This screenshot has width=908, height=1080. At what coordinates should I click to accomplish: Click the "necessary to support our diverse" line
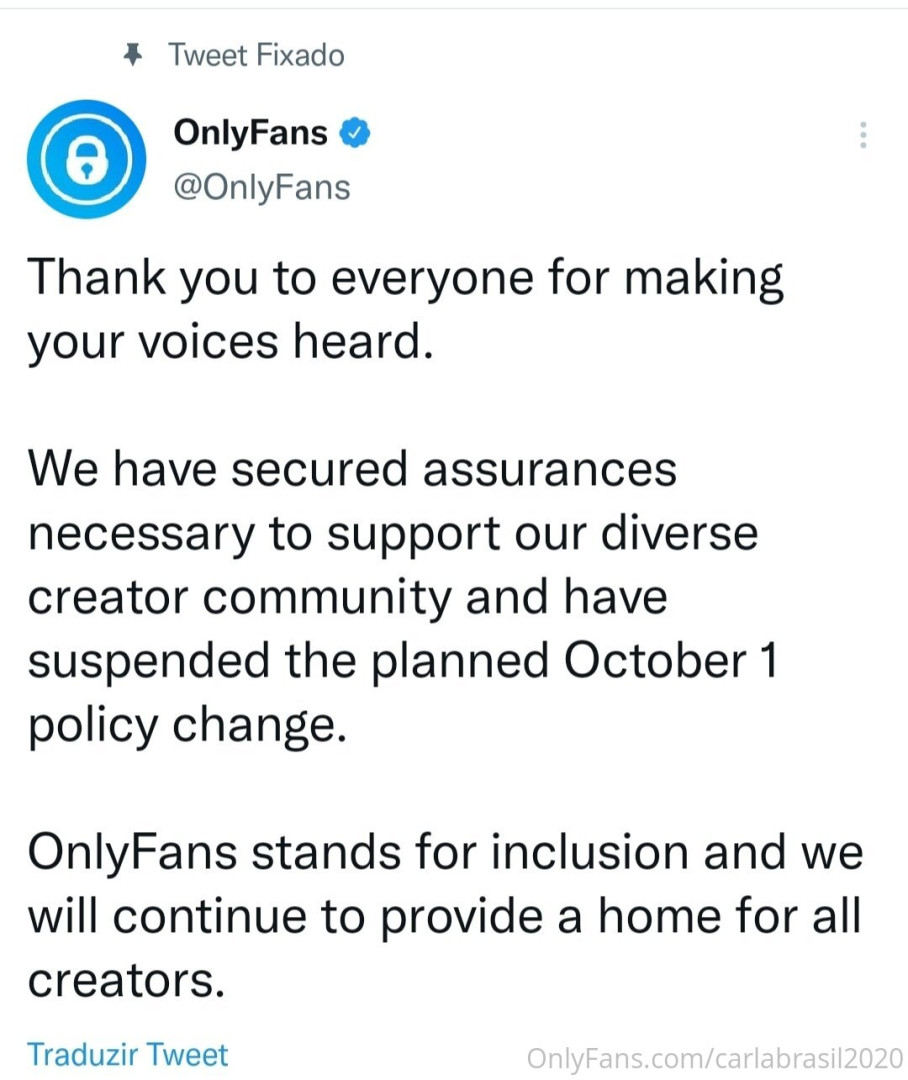[392, 533]
